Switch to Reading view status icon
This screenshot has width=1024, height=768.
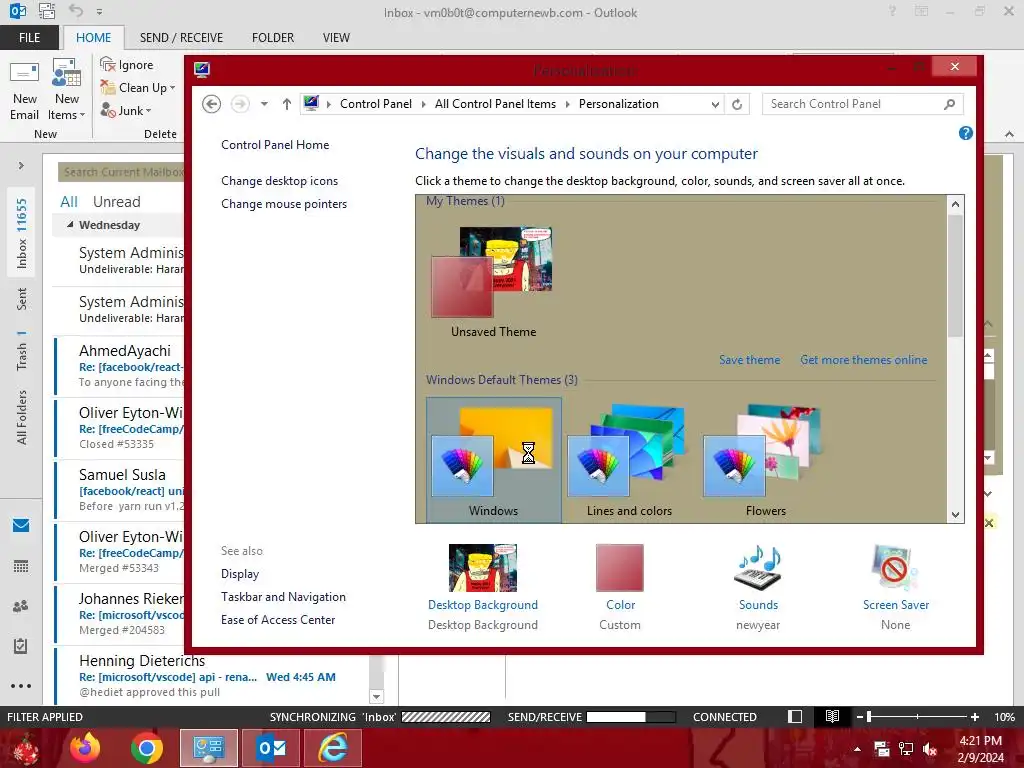[x=832, y=716]
